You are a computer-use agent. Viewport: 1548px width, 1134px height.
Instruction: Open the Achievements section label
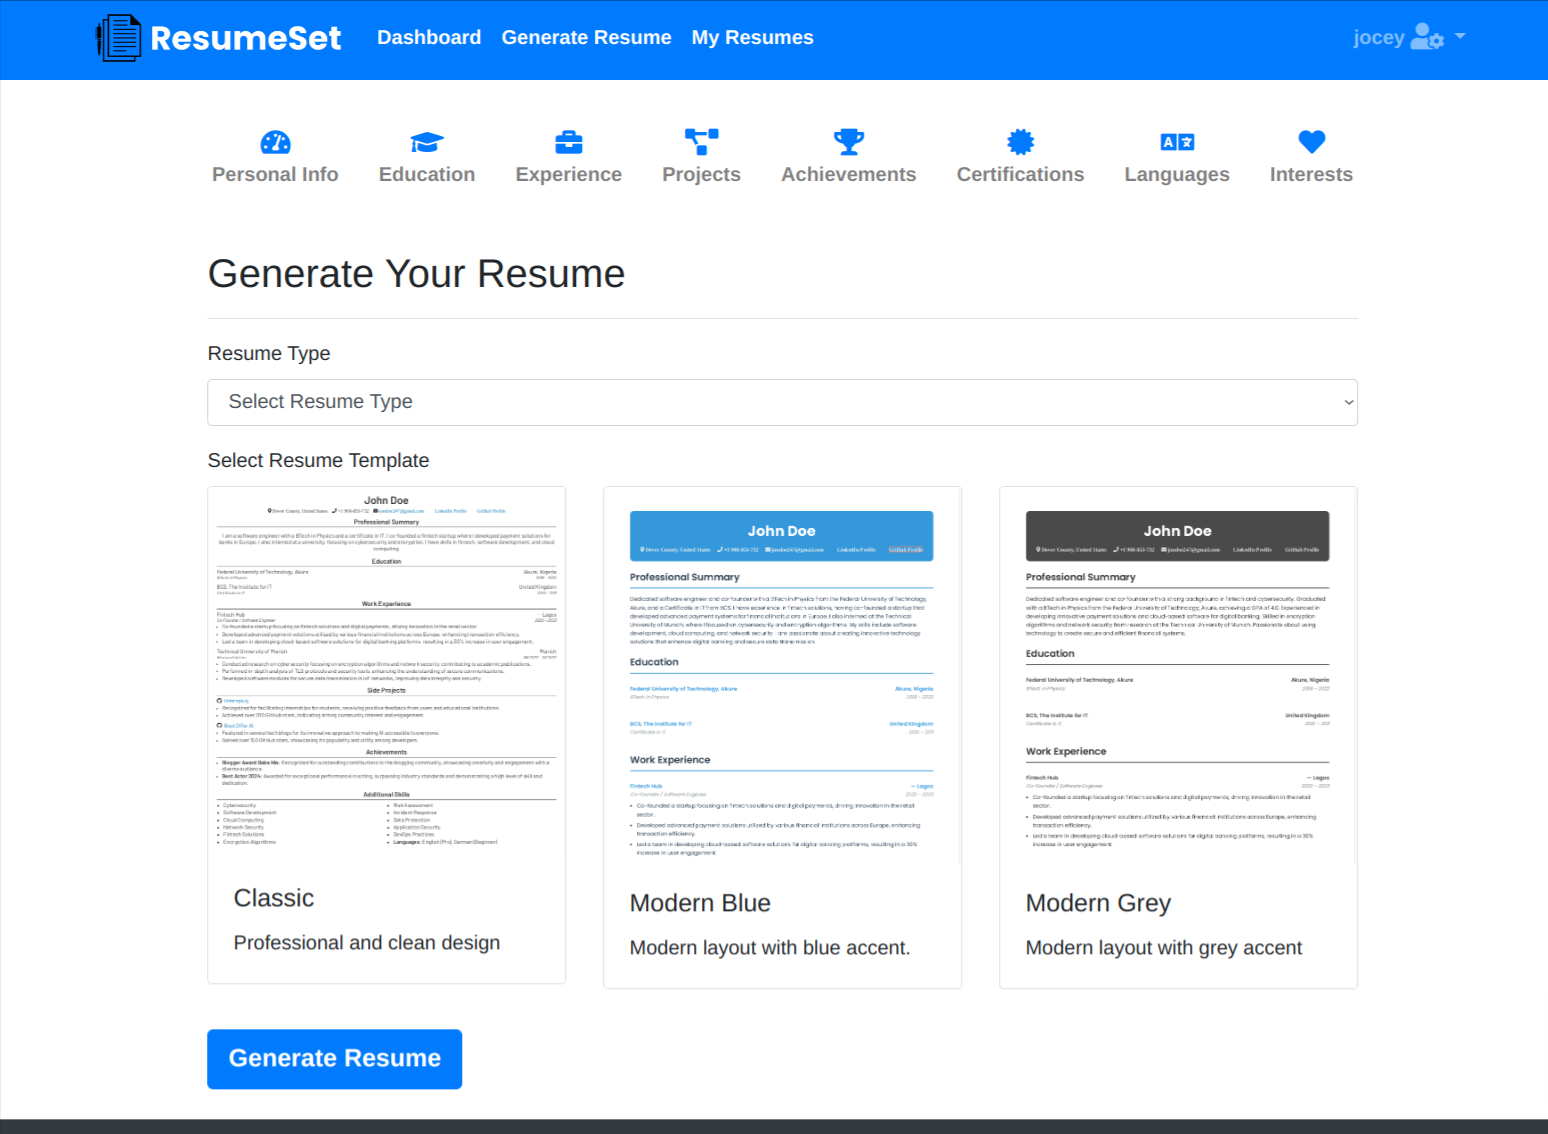pyautogui.click(x=849, y=174)
